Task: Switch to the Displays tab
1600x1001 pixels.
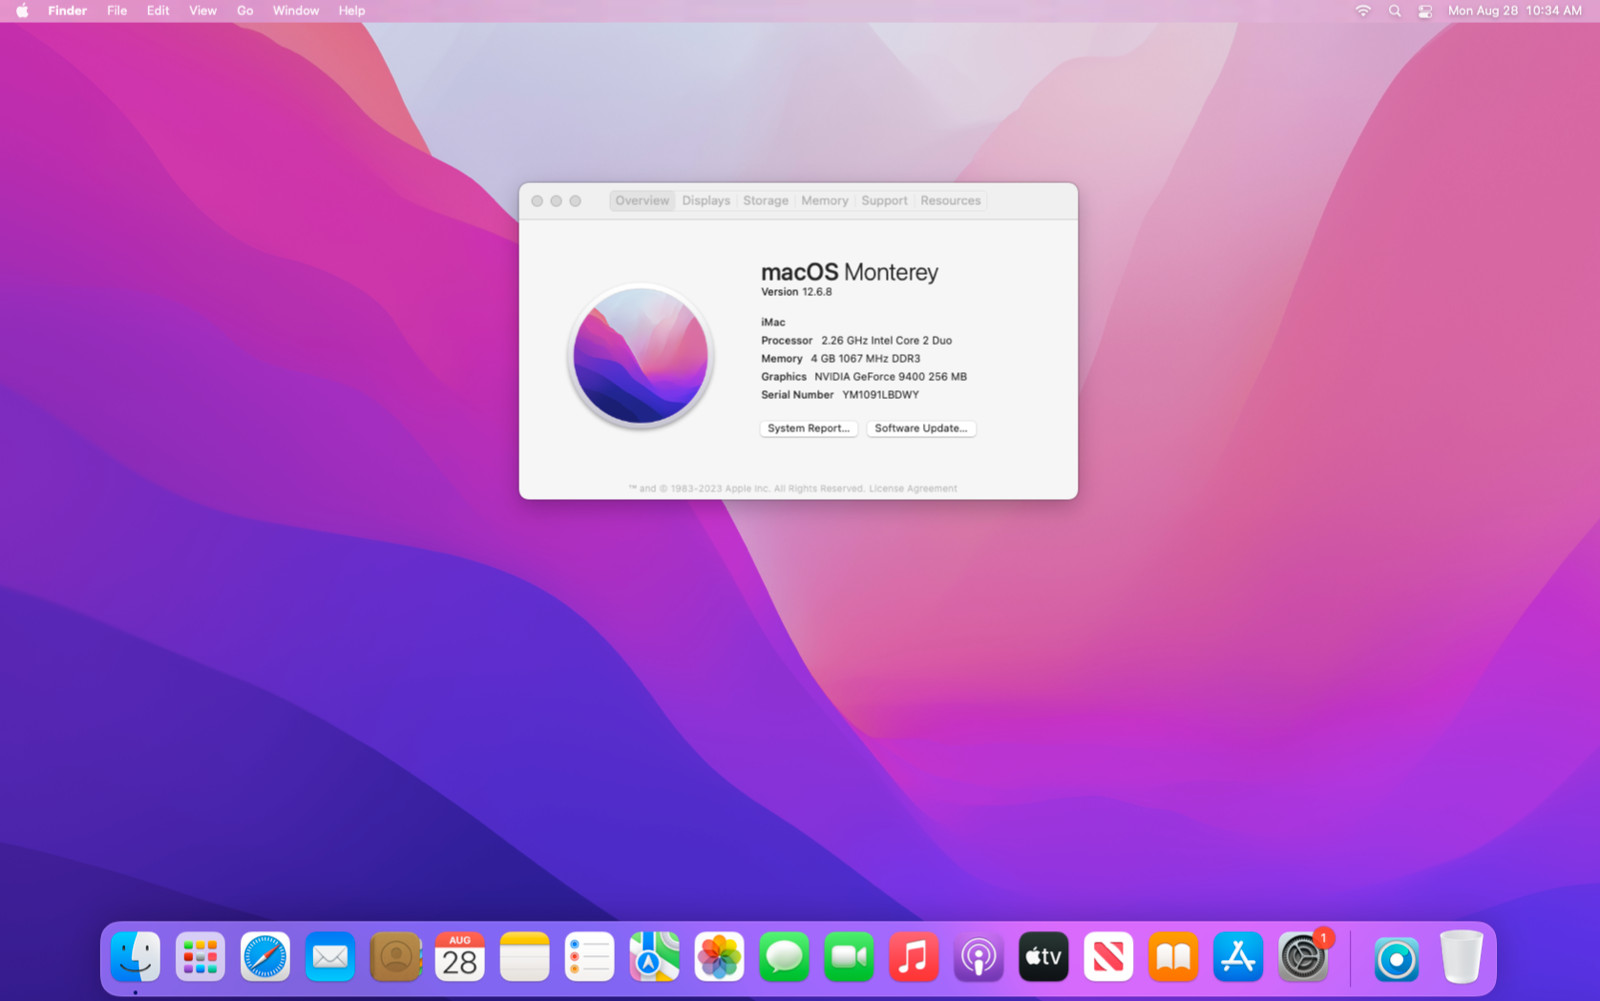Action: 706,201
